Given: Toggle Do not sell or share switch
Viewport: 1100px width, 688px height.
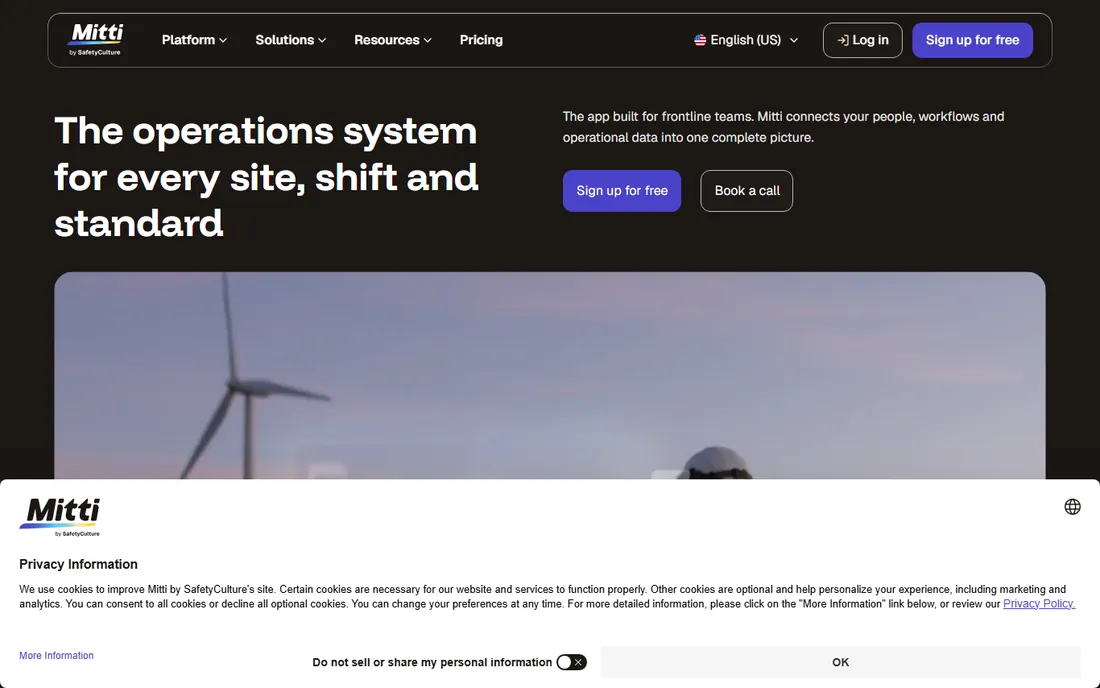Looking at the screenshot, I should [571, 662].
